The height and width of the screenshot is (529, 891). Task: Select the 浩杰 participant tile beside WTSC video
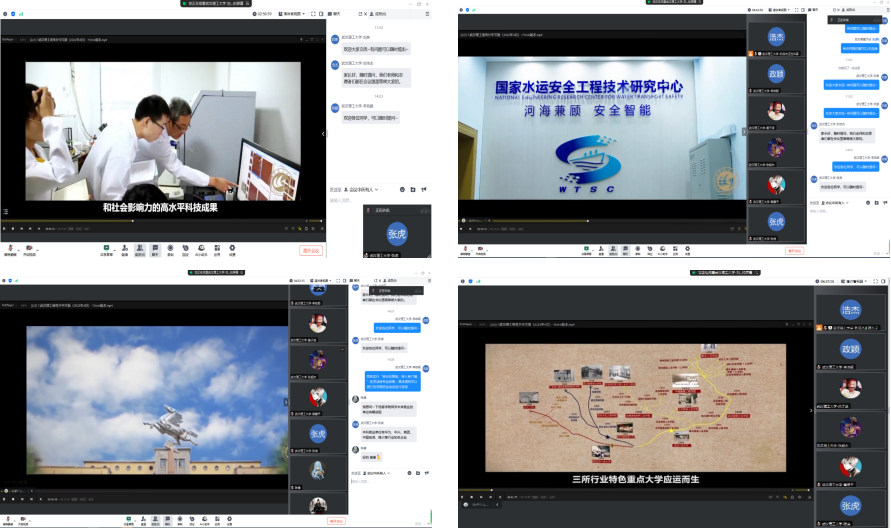777,37
